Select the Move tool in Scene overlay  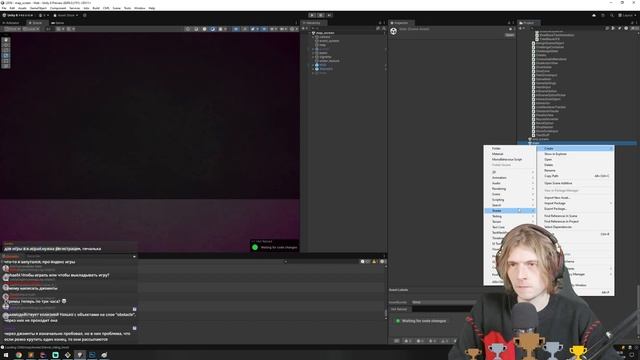[6, 45]
